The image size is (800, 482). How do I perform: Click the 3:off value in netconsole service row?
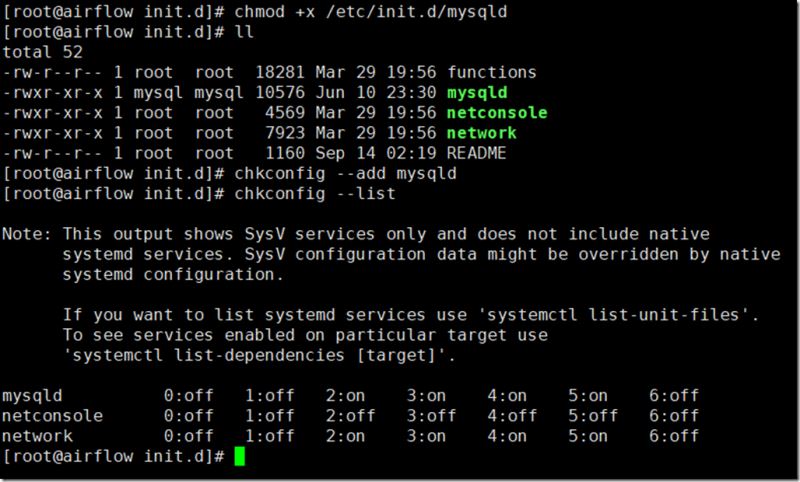click(x=430, y=416)
